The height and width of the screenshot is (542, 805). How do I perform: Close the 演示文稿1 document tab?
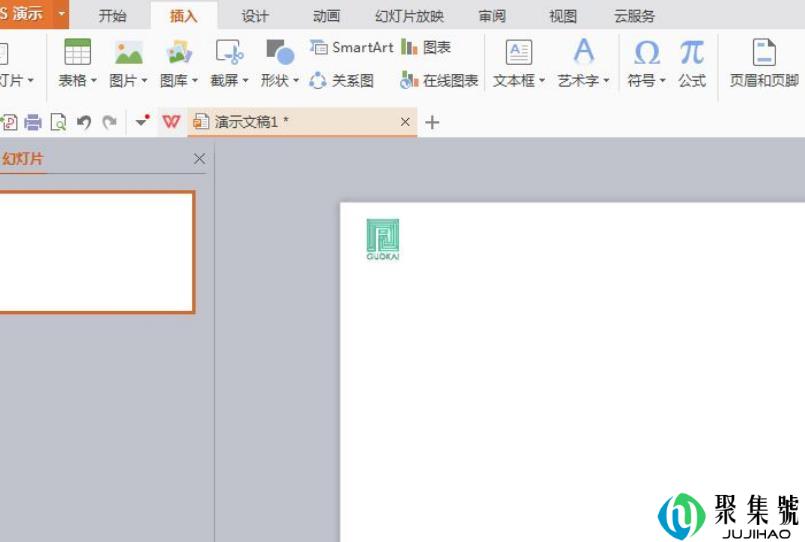[405, 122]
